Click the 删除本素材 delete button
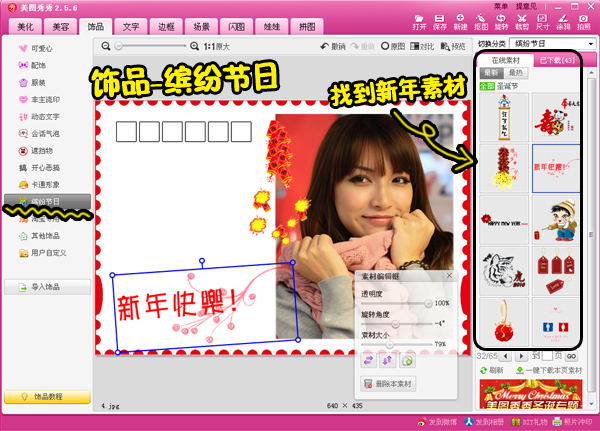Viewport: 600px width, 431px height. click(x=388, y=384)
